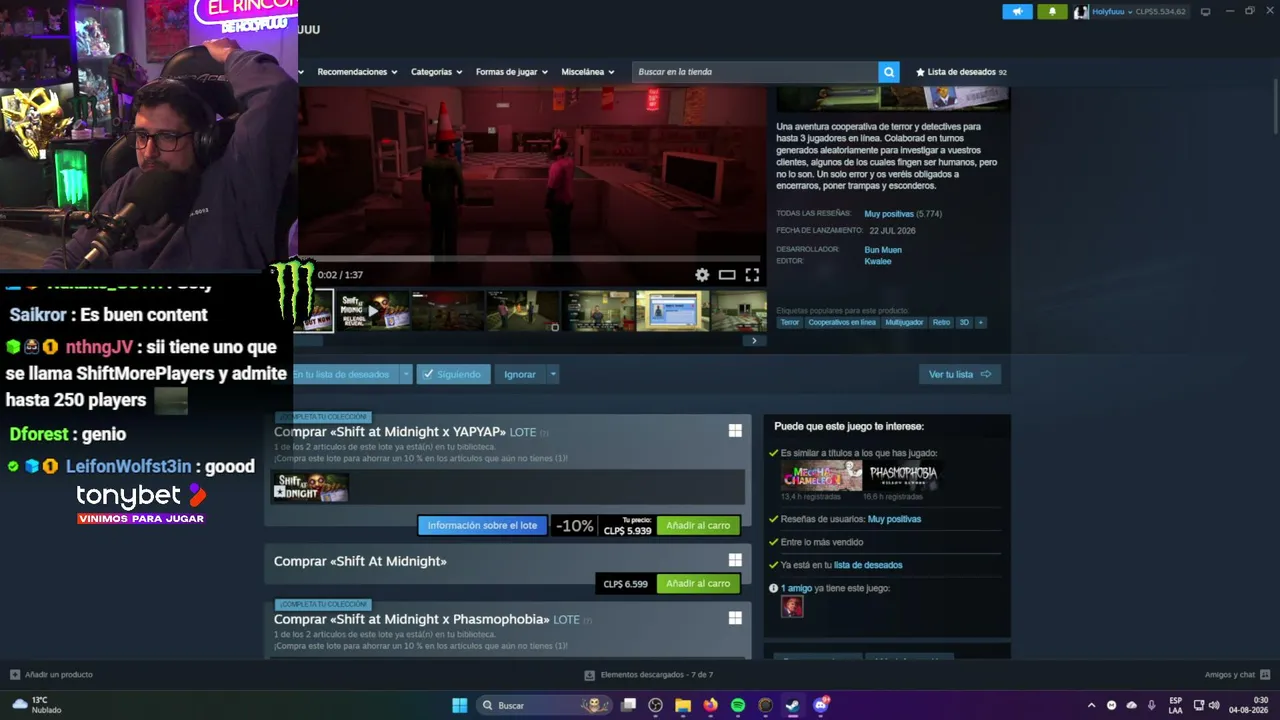
Task: Select the 3D tag
Action: 964,323
